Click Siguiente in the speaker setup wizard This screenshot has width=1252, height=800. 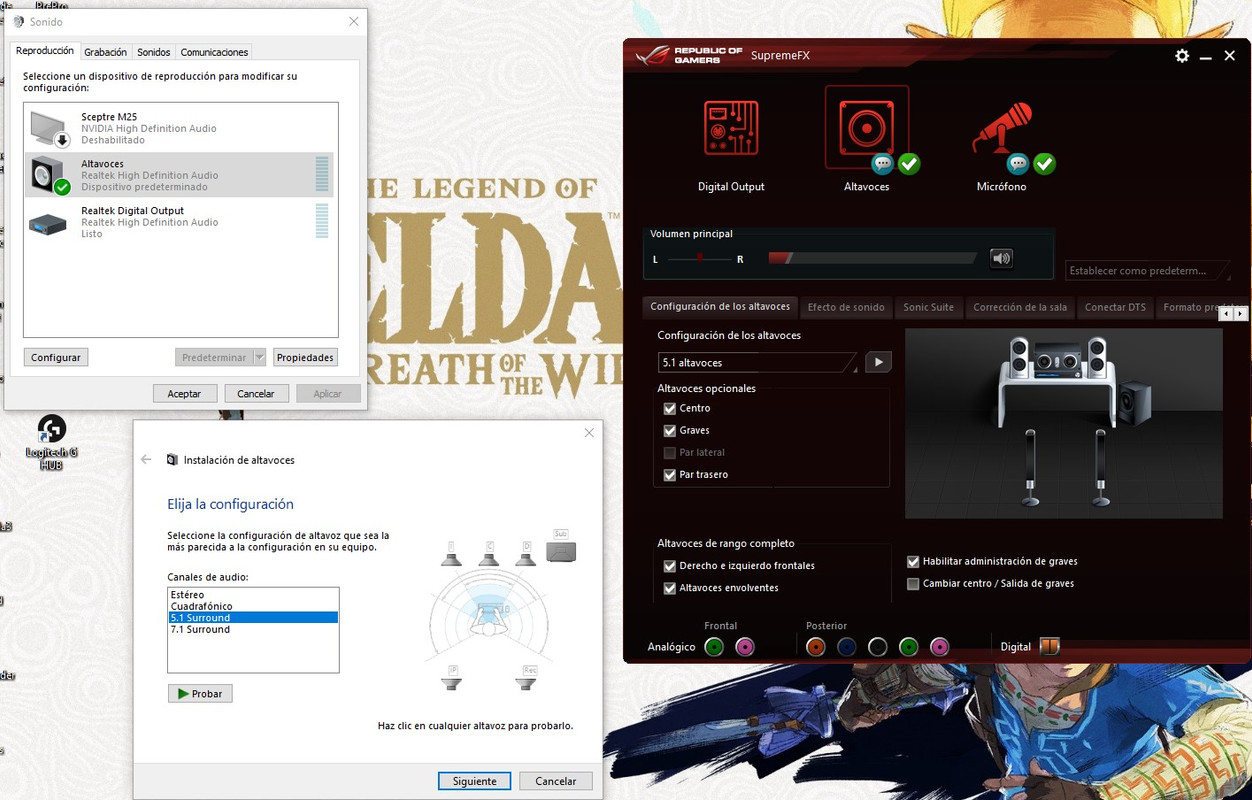(x=474, y=781)
